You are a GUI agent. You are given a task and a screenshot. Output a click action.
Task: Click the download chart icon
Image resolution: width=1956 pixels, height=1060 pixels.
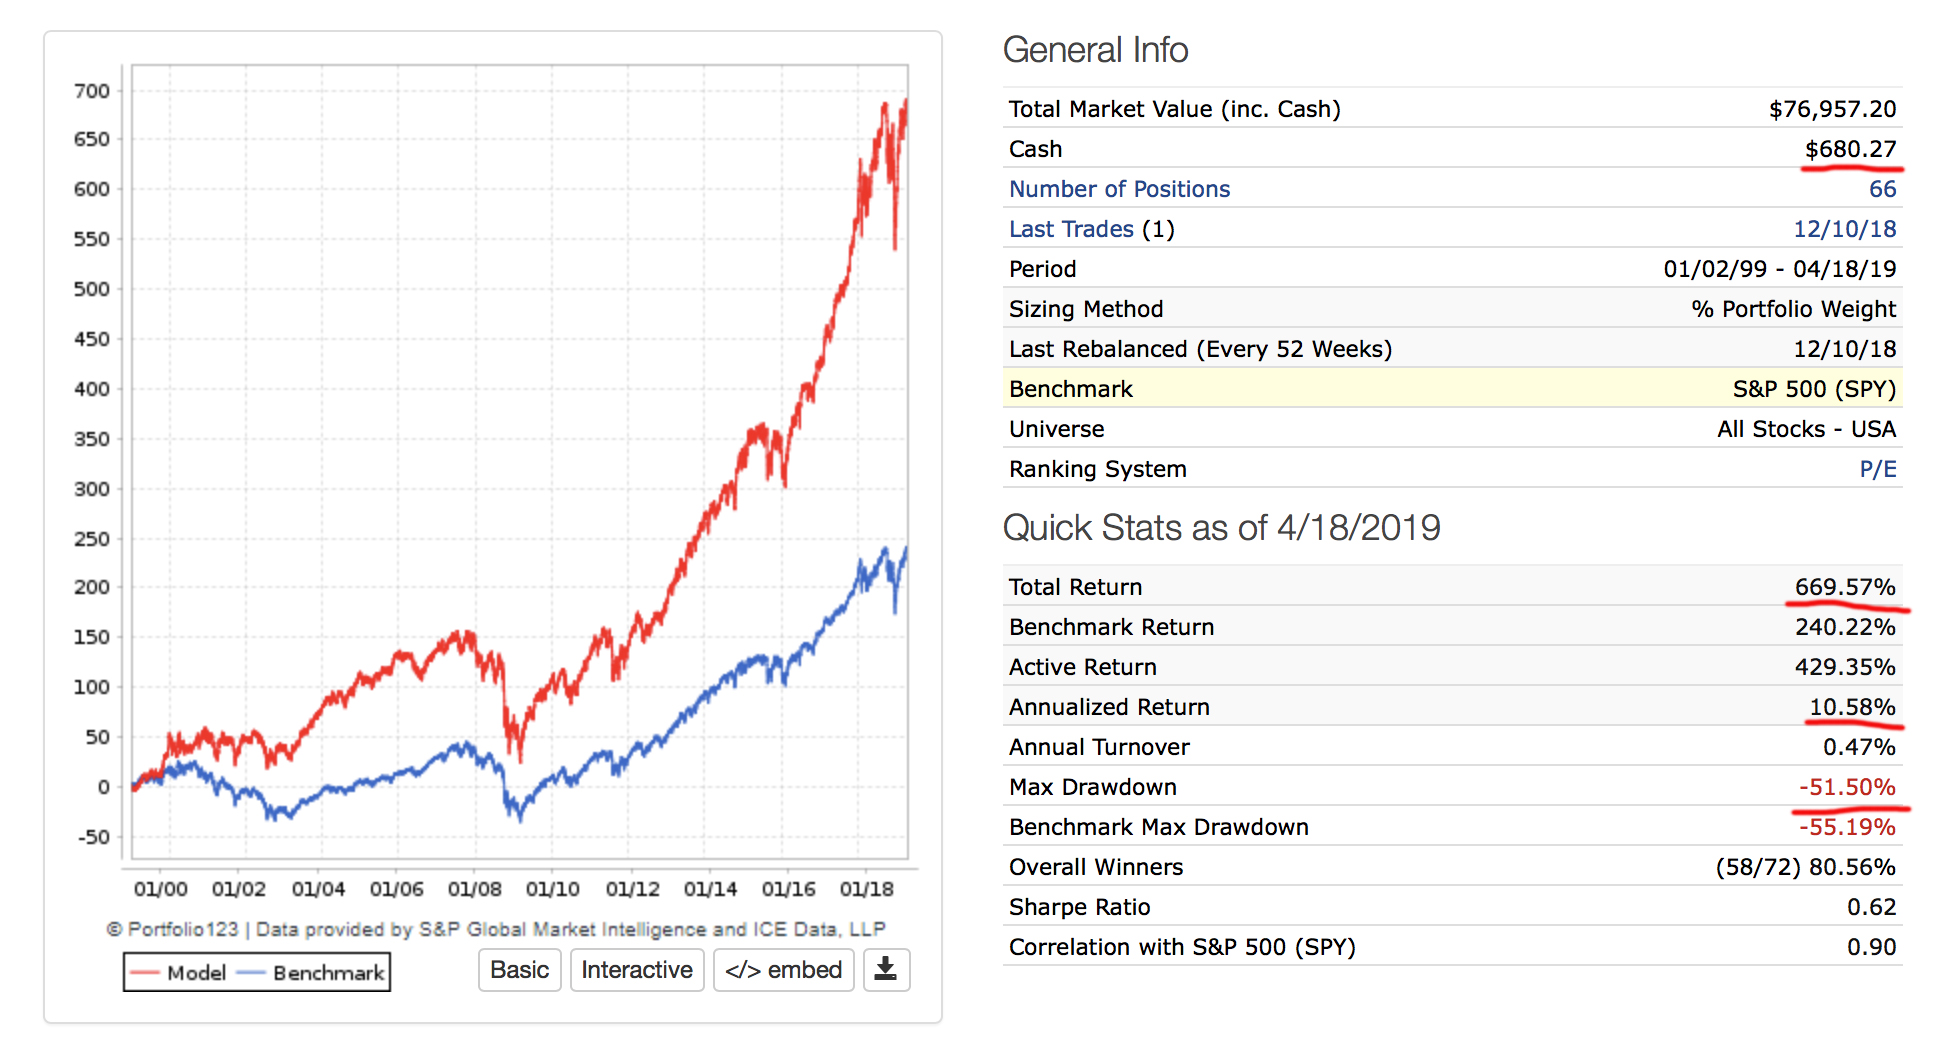tap(886, 970)
